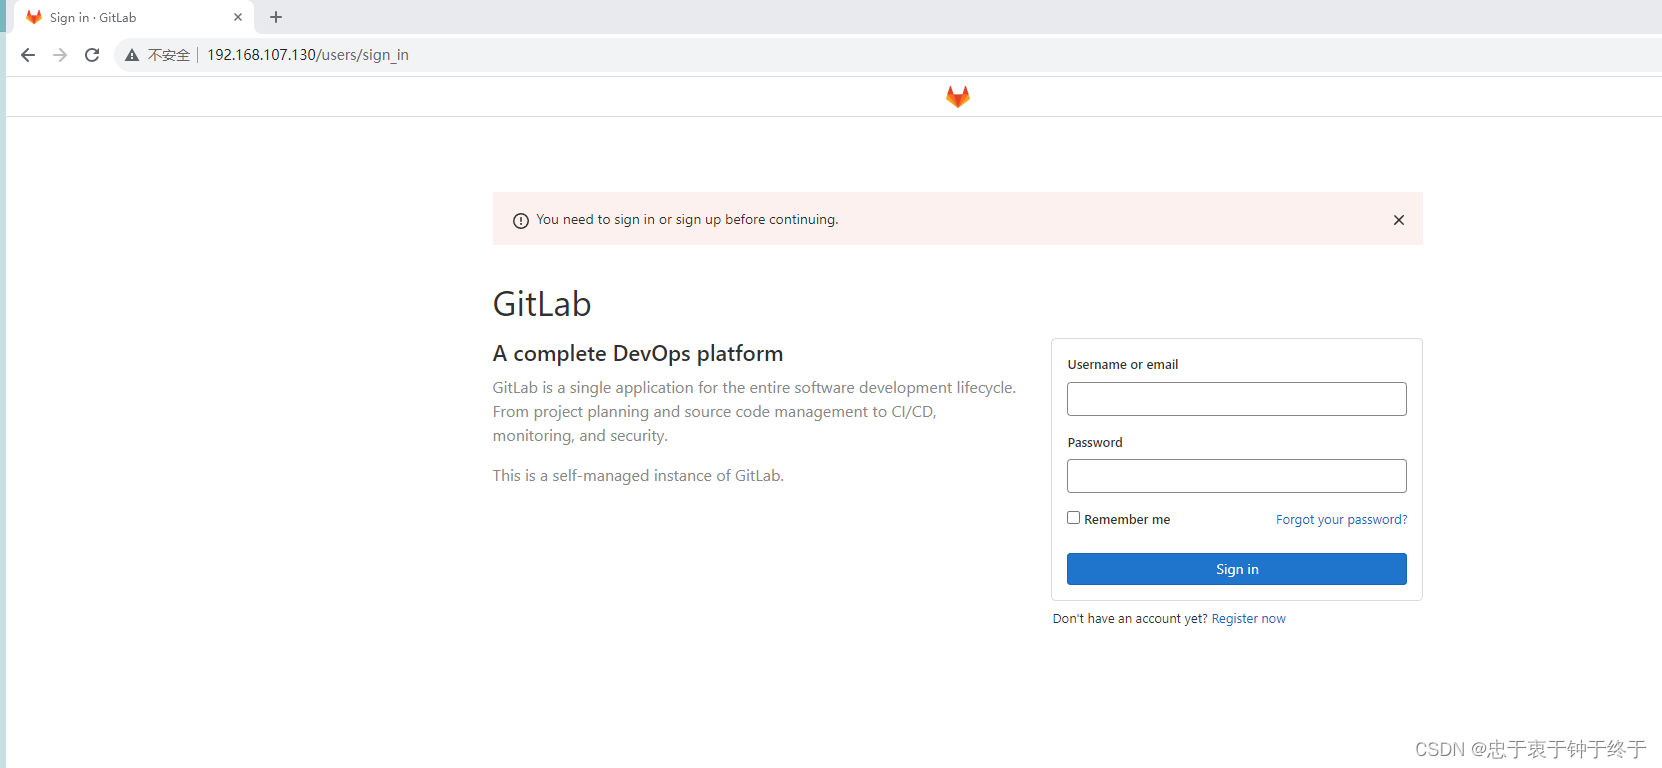This screenshot has width=1662, height=768.
Task: Open the Forgot your password link
Action: [1341, 520]
